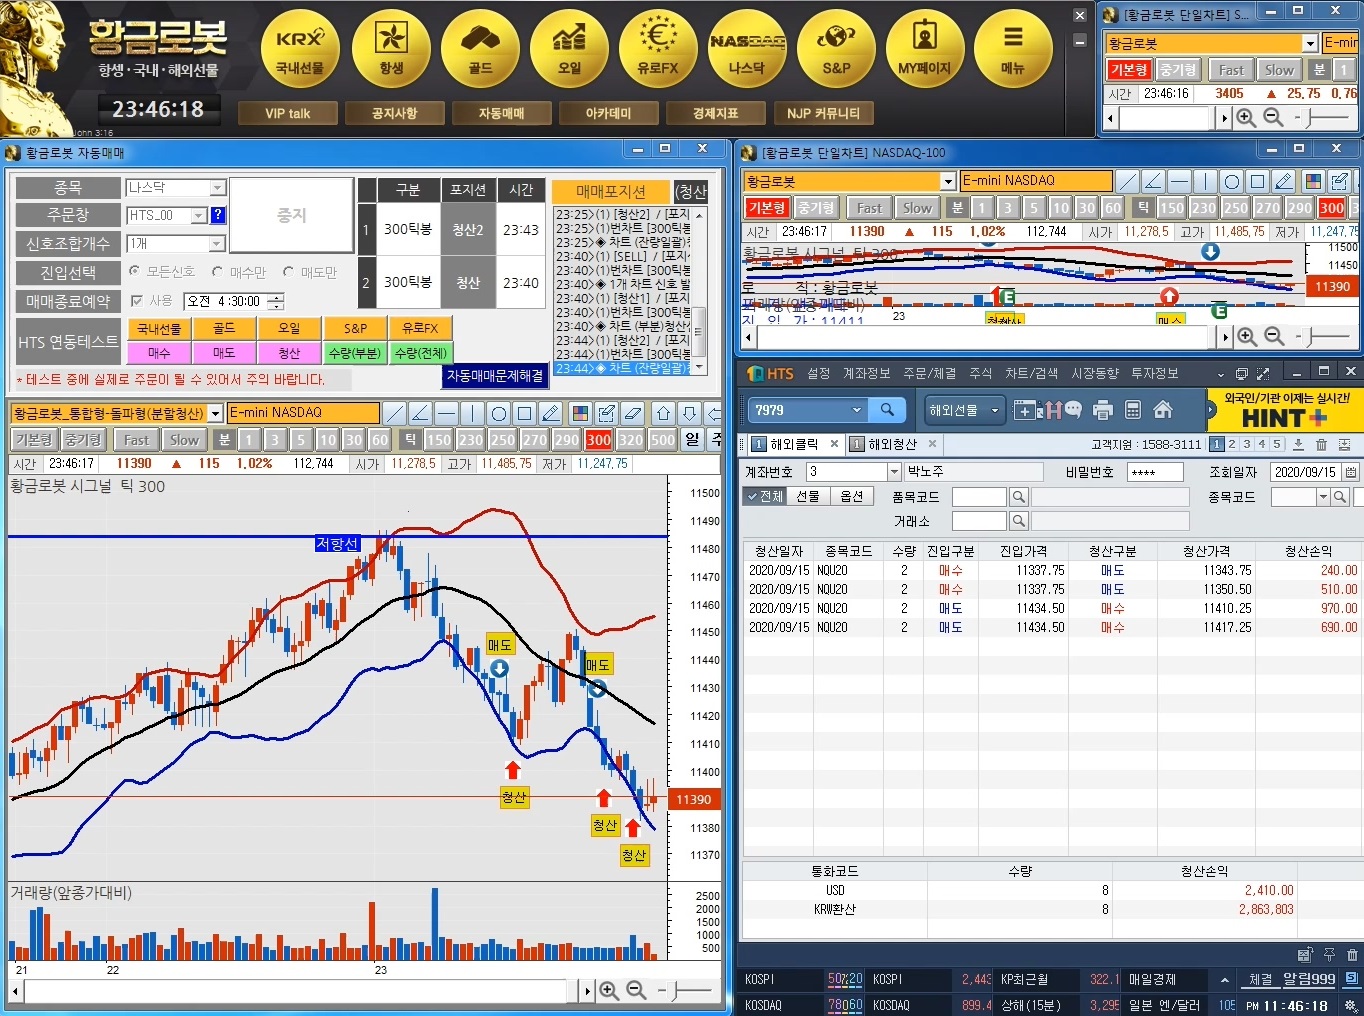1364x1016 pixels.
Task: Open the 유로FX gold coin icon
Action: coord(658,48)
